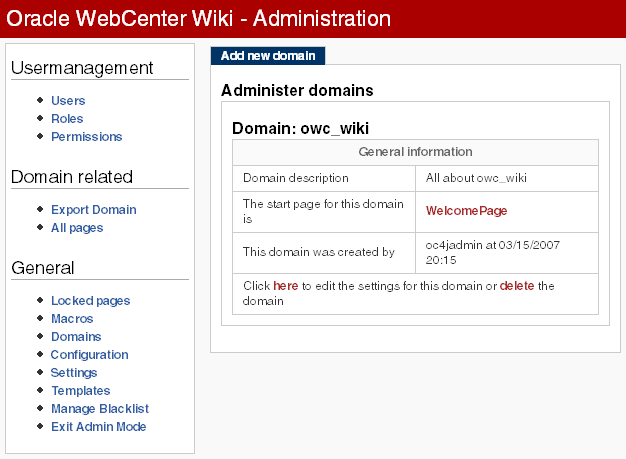Go to Templates page
This screenshot has width=626, height=459.
pyautogui.click(x=81, y=390)
